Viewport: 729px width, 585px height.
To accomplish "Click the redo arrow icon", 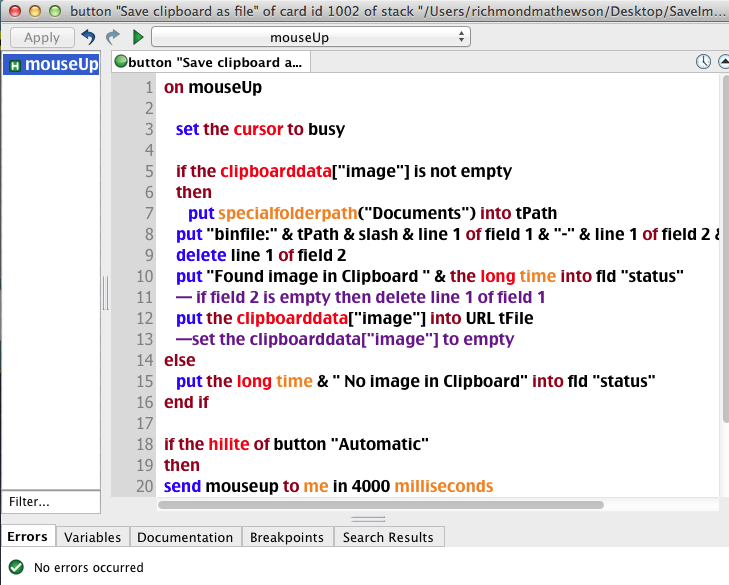I will (112, 37).
